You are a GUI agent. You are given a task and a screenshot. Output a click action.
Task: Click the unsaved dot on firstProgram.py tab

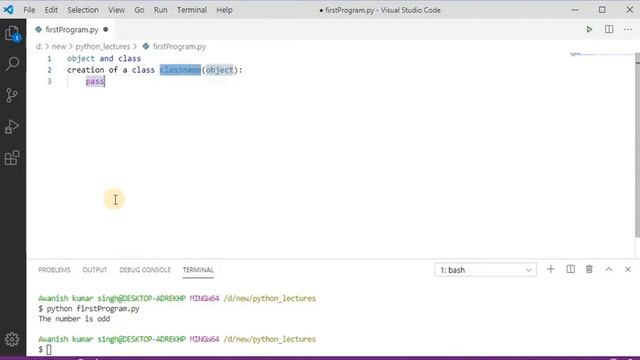coord(106,29)
